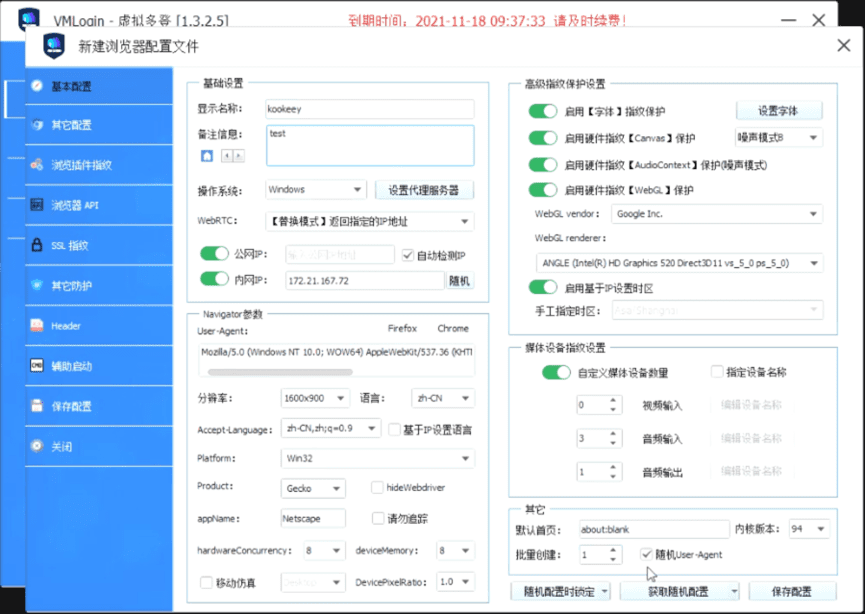Open the 分辨率 1600x900 dropdown
The image size is (866, 614).
(x=315, y=398)
